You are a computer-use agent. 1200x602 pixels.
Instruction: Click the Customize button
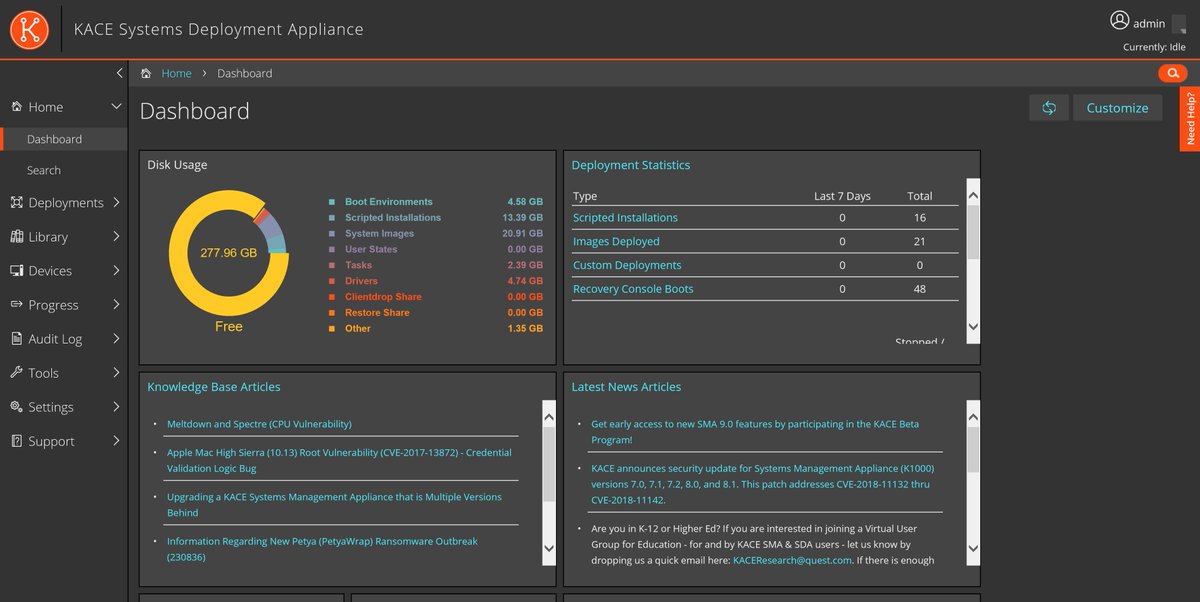pos(1117,108)
